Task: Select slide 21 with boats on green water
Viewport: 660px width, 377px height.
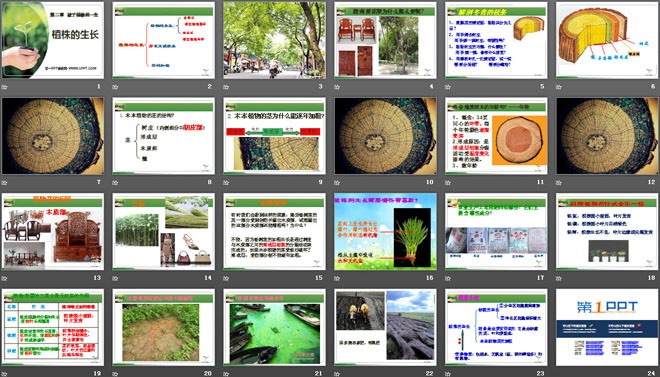Action: pos(274,327)
